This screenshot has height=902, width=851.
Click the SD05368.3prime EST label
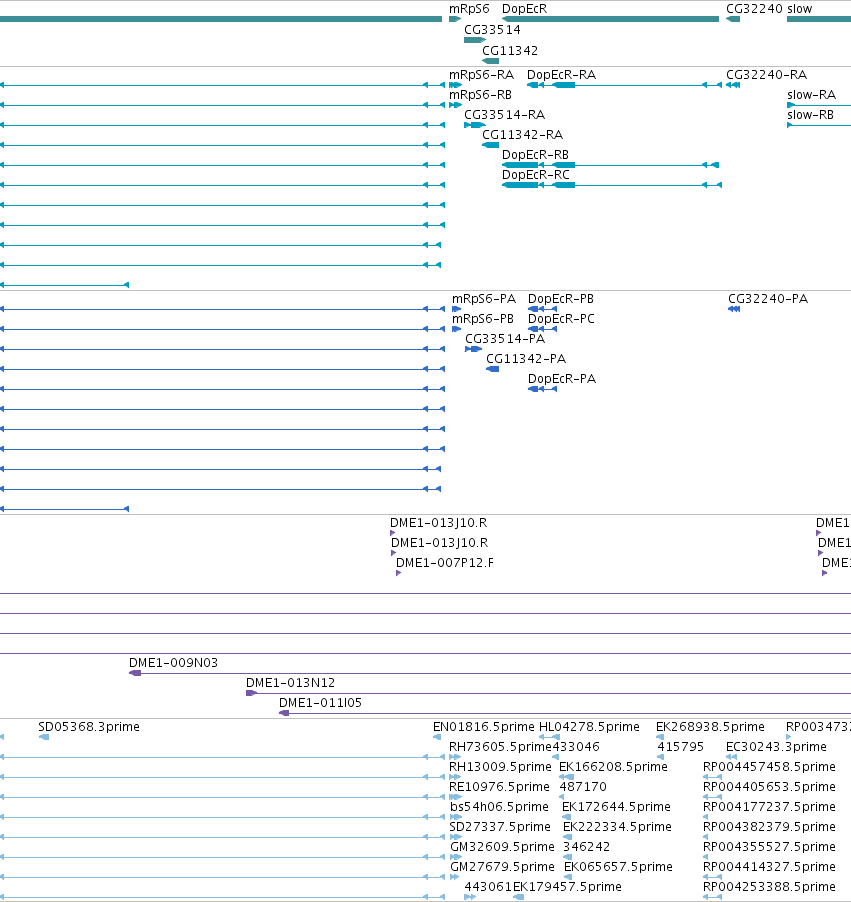pos(89,727)
